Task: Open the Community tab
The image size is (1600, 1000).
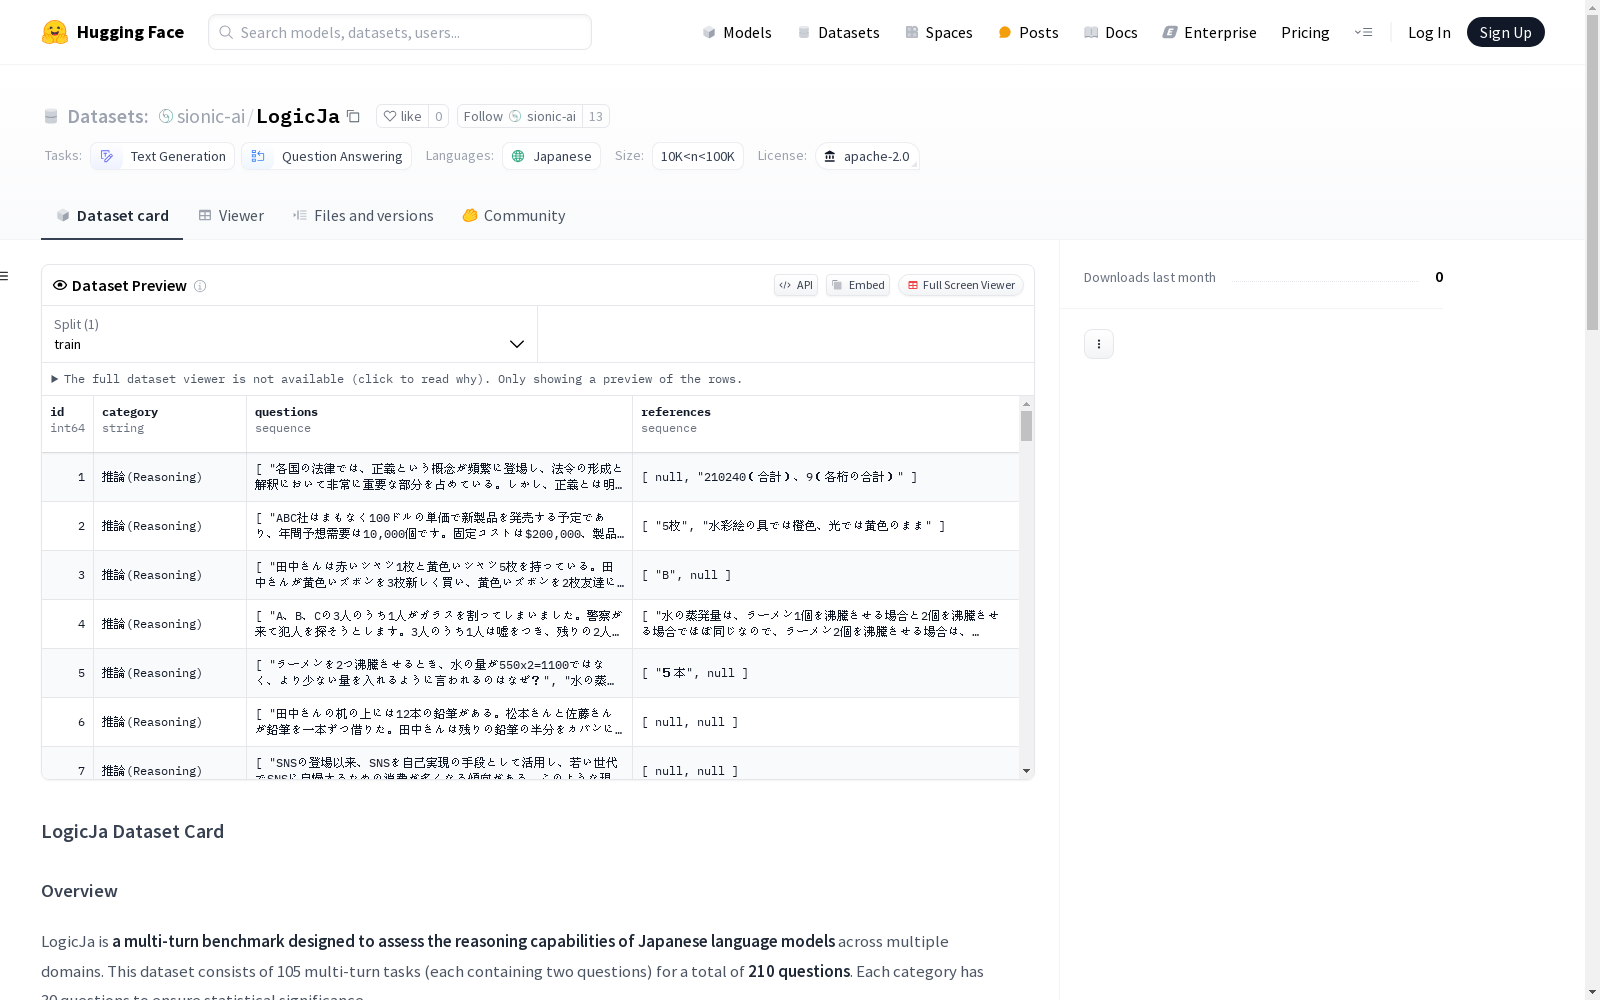Action: [514, 216]
